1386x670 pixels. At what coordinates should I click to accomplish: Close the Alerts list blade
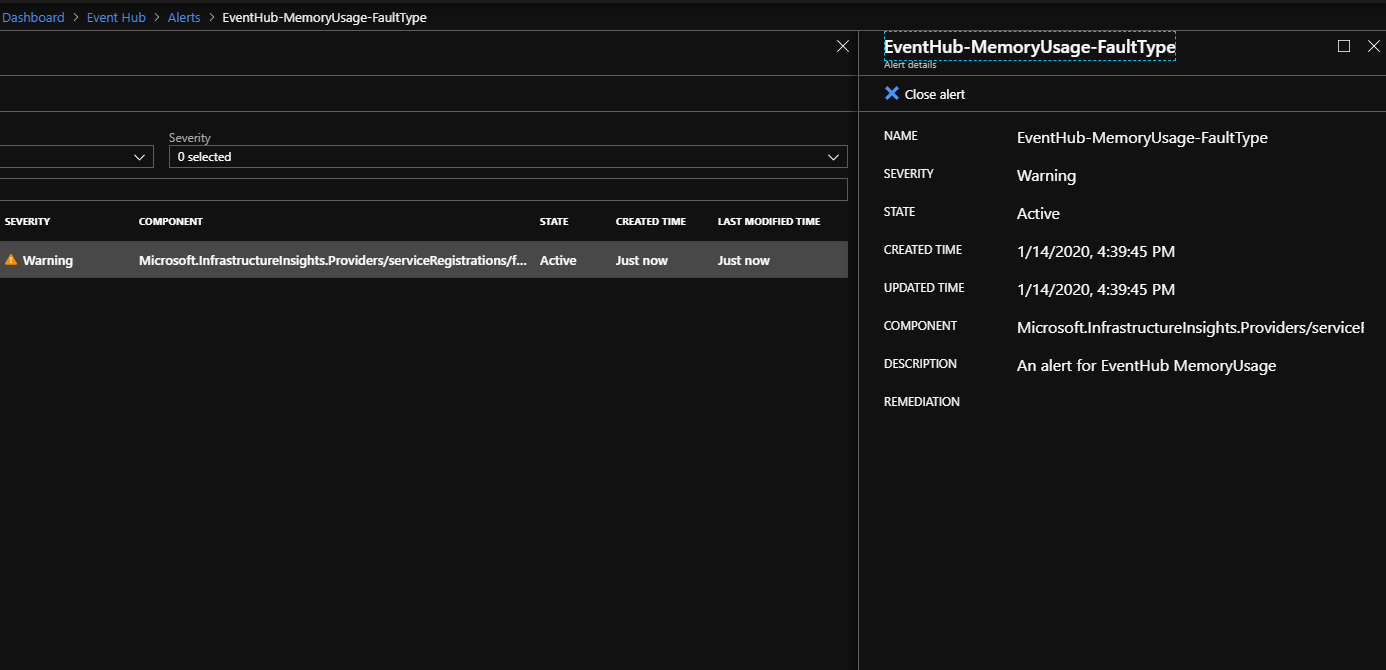(x=843, y=46)
